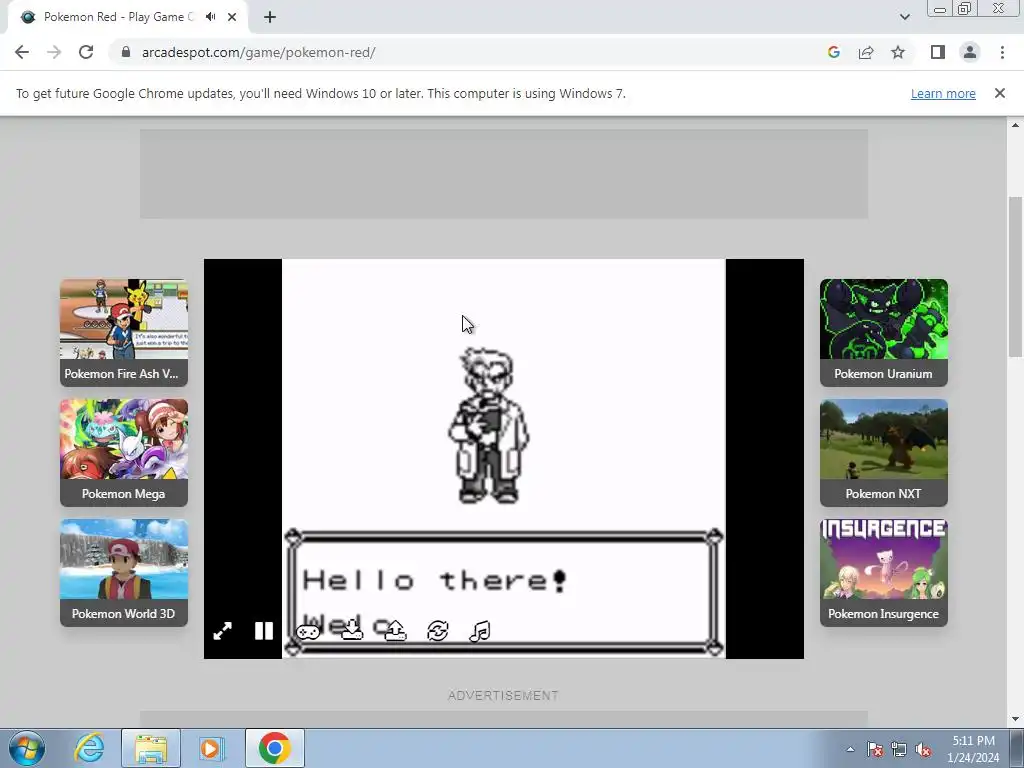Go back to the previous page
The image size is (1024, 768).
click(x=22, y=52)
